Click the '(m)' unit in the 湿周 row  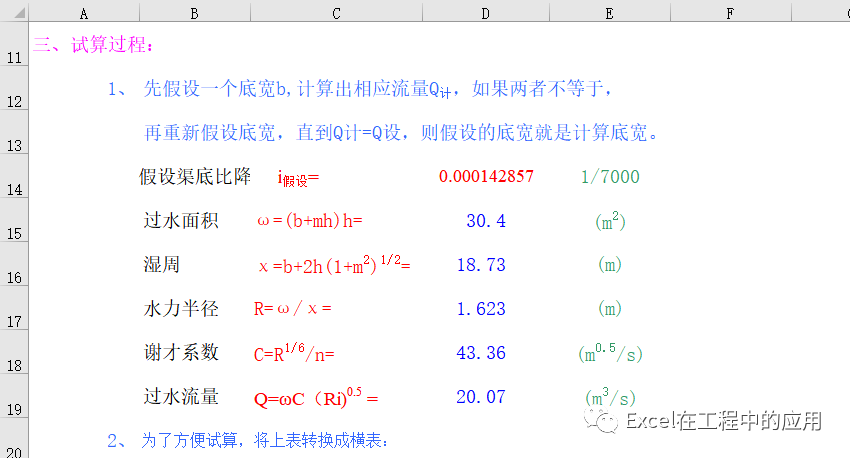click(610, 265)
